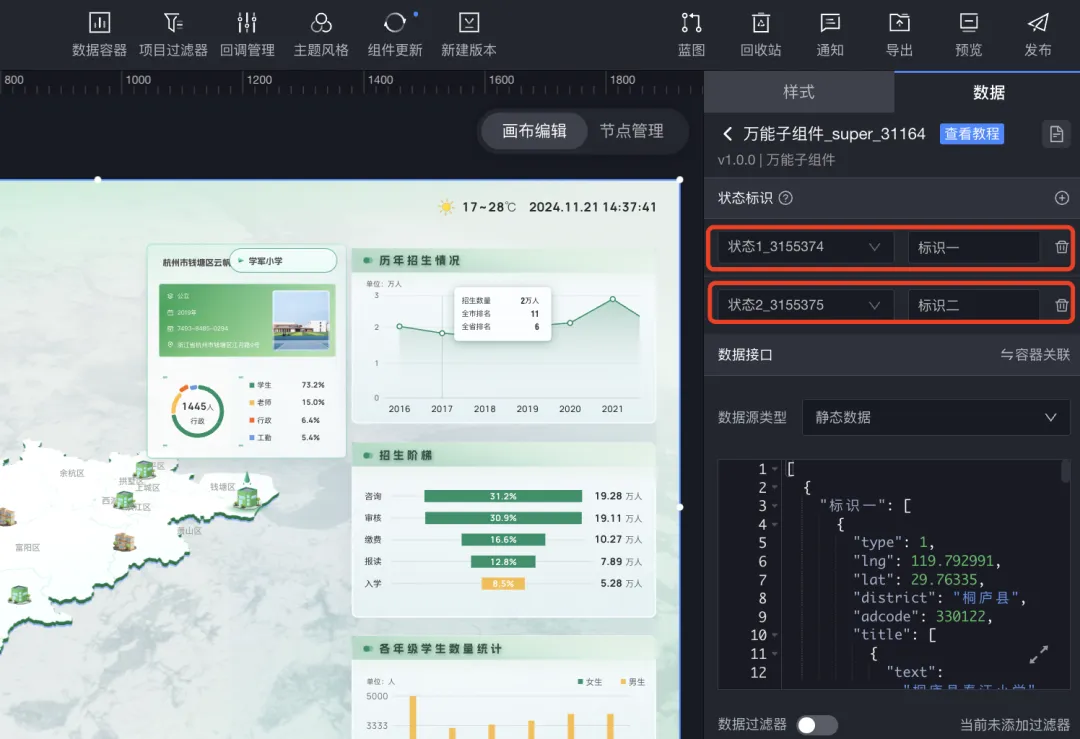Click the 组件更新 component update icon

(x=395, y=23)
